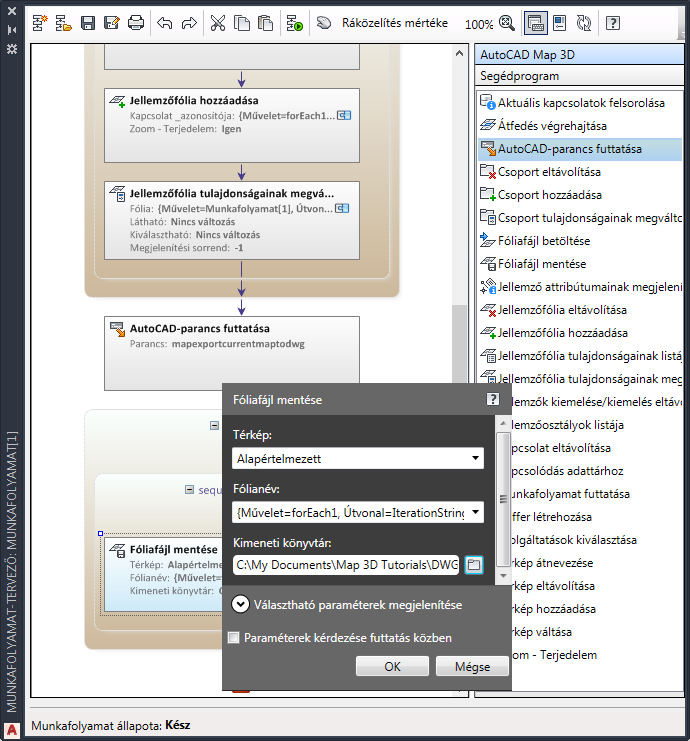The width and height of the screenshot is (690, 741).
Task: Paste the copied activity
Action: point(266,23)
